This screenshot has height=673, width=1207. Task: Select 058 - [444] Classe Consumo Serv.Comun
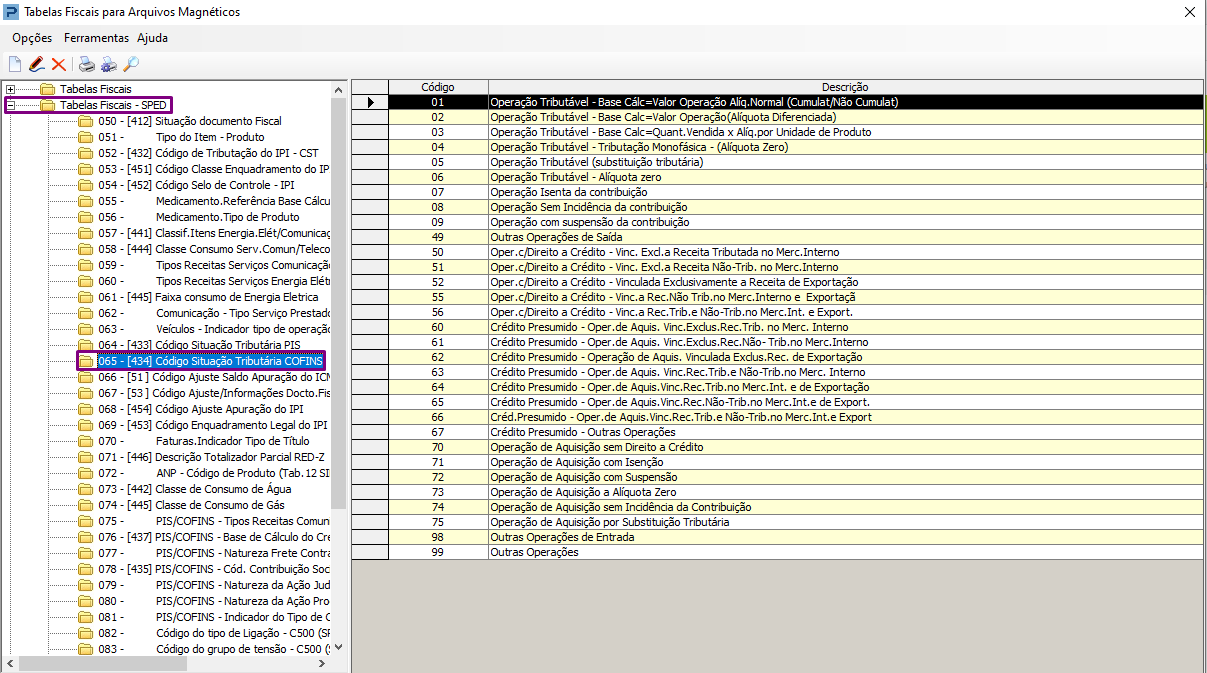[x=214, y=249]
